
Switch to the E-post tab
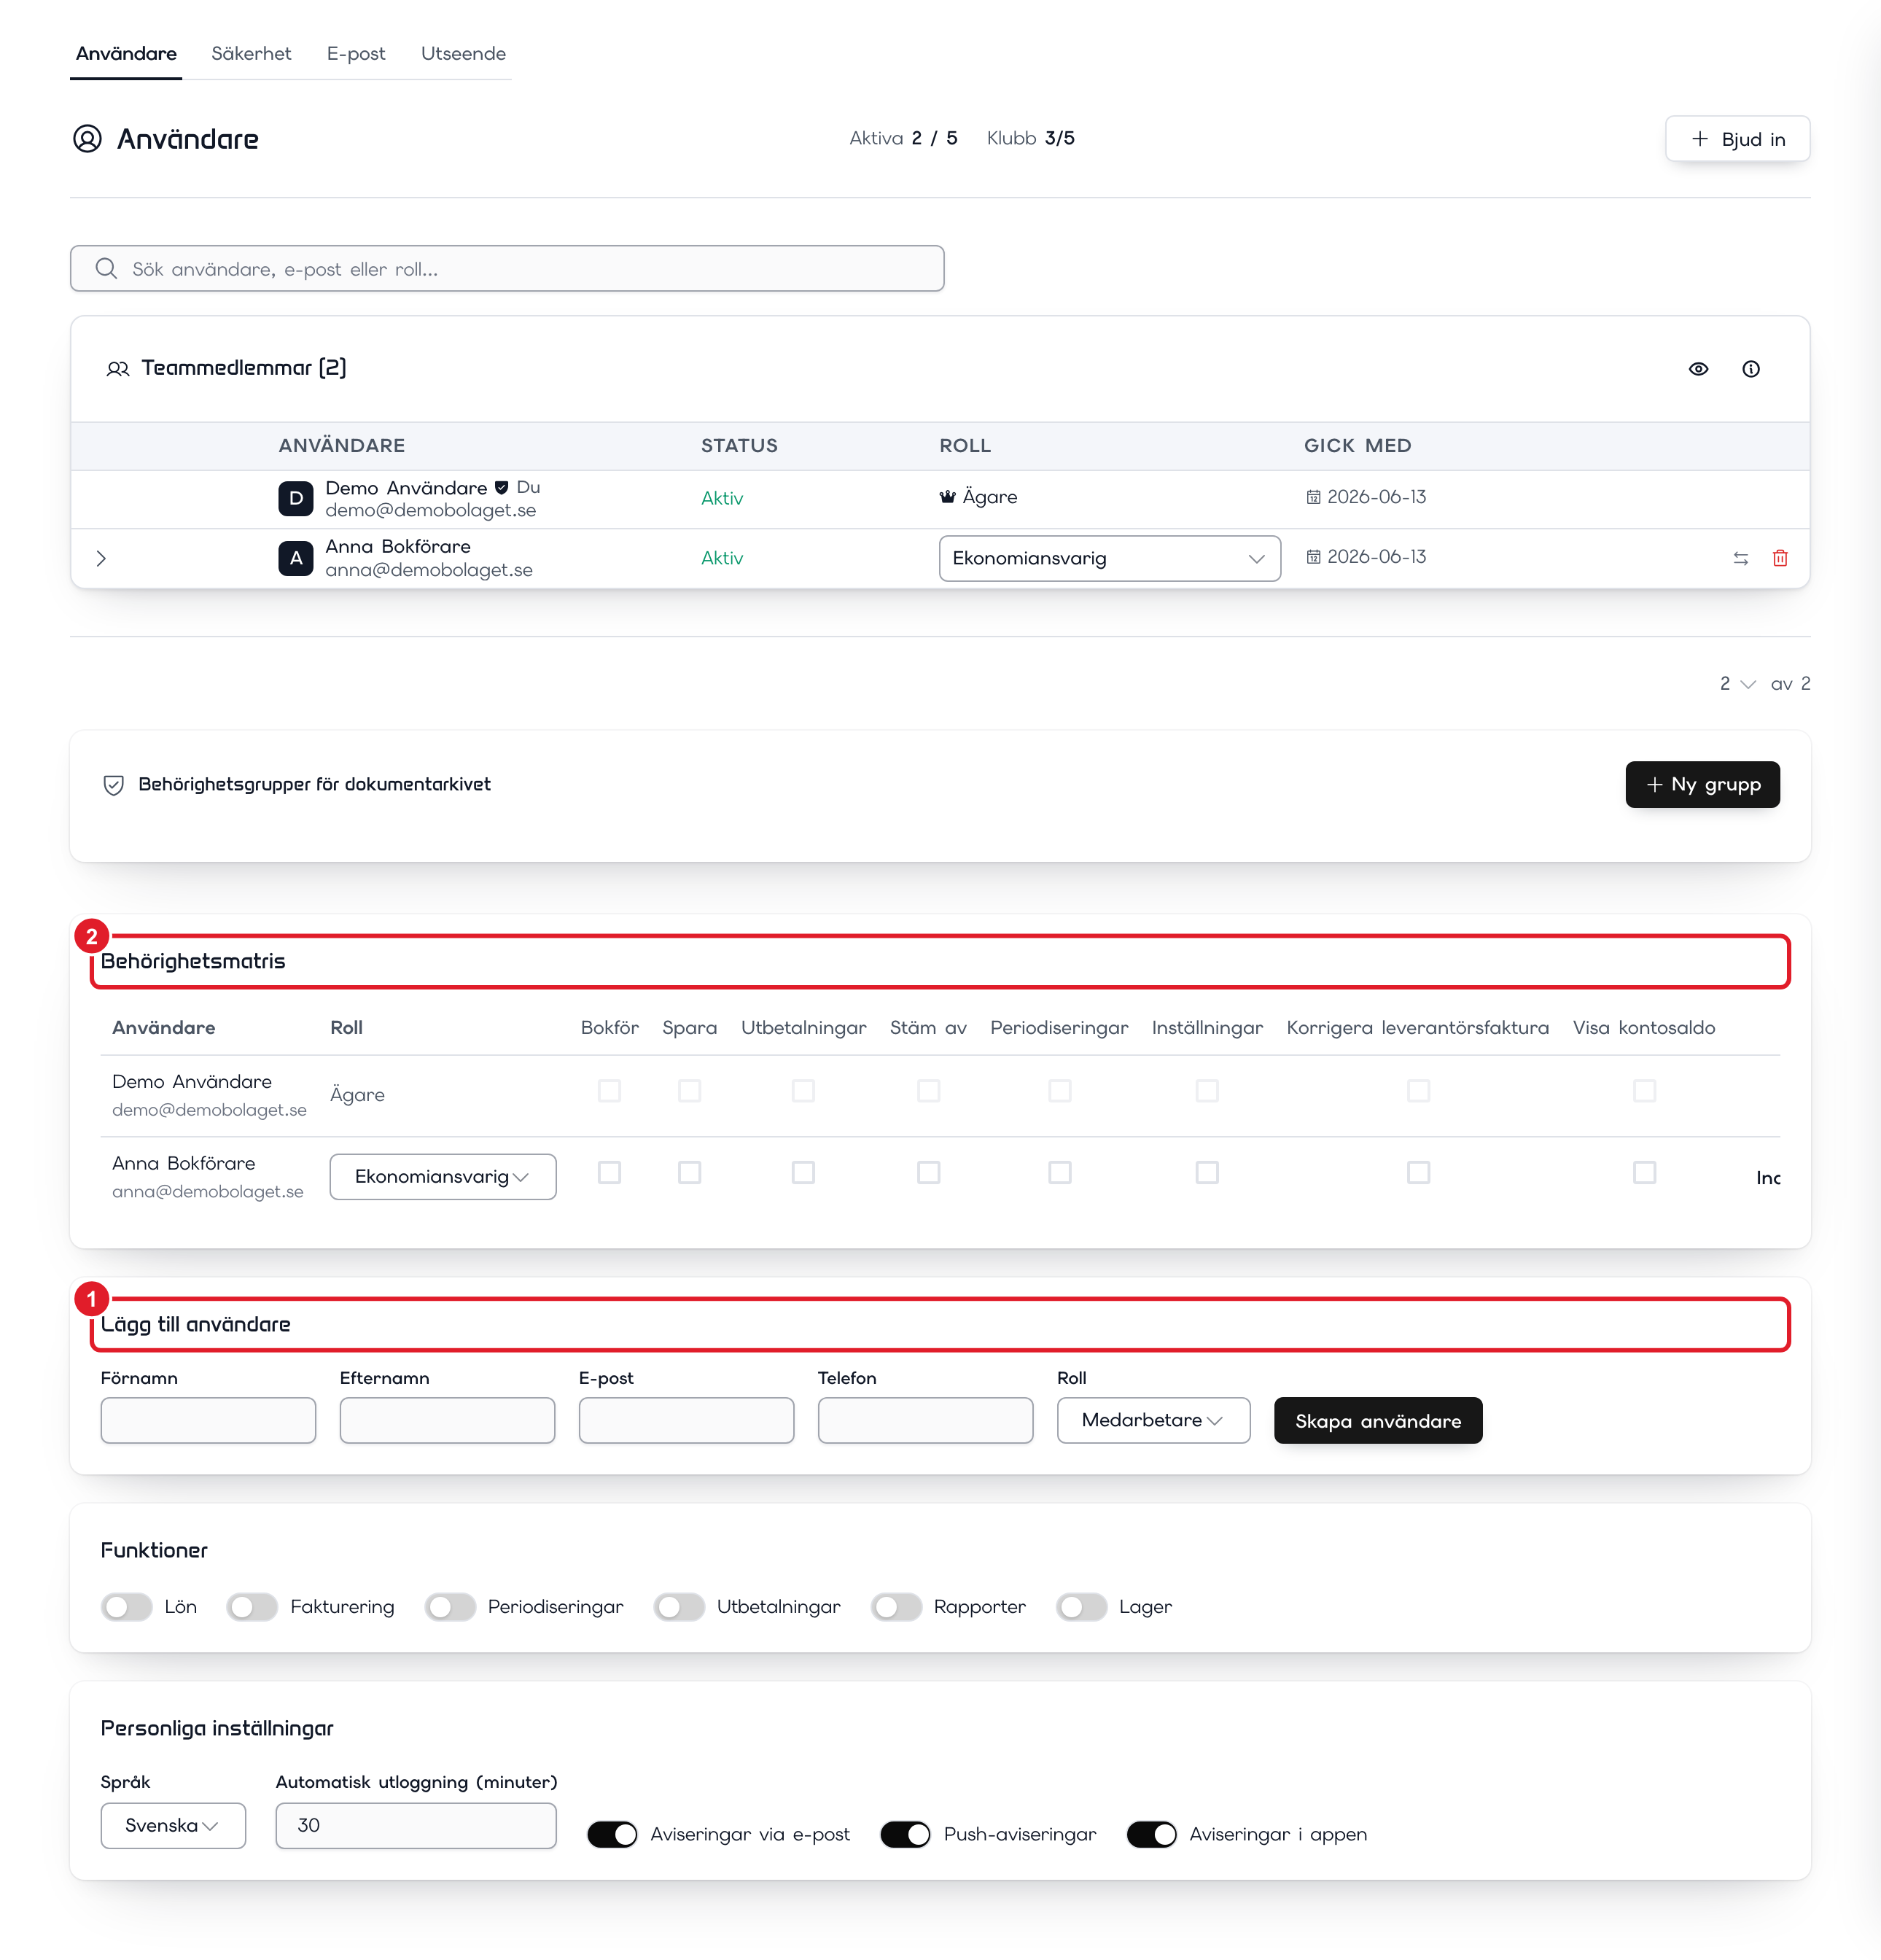356,53
